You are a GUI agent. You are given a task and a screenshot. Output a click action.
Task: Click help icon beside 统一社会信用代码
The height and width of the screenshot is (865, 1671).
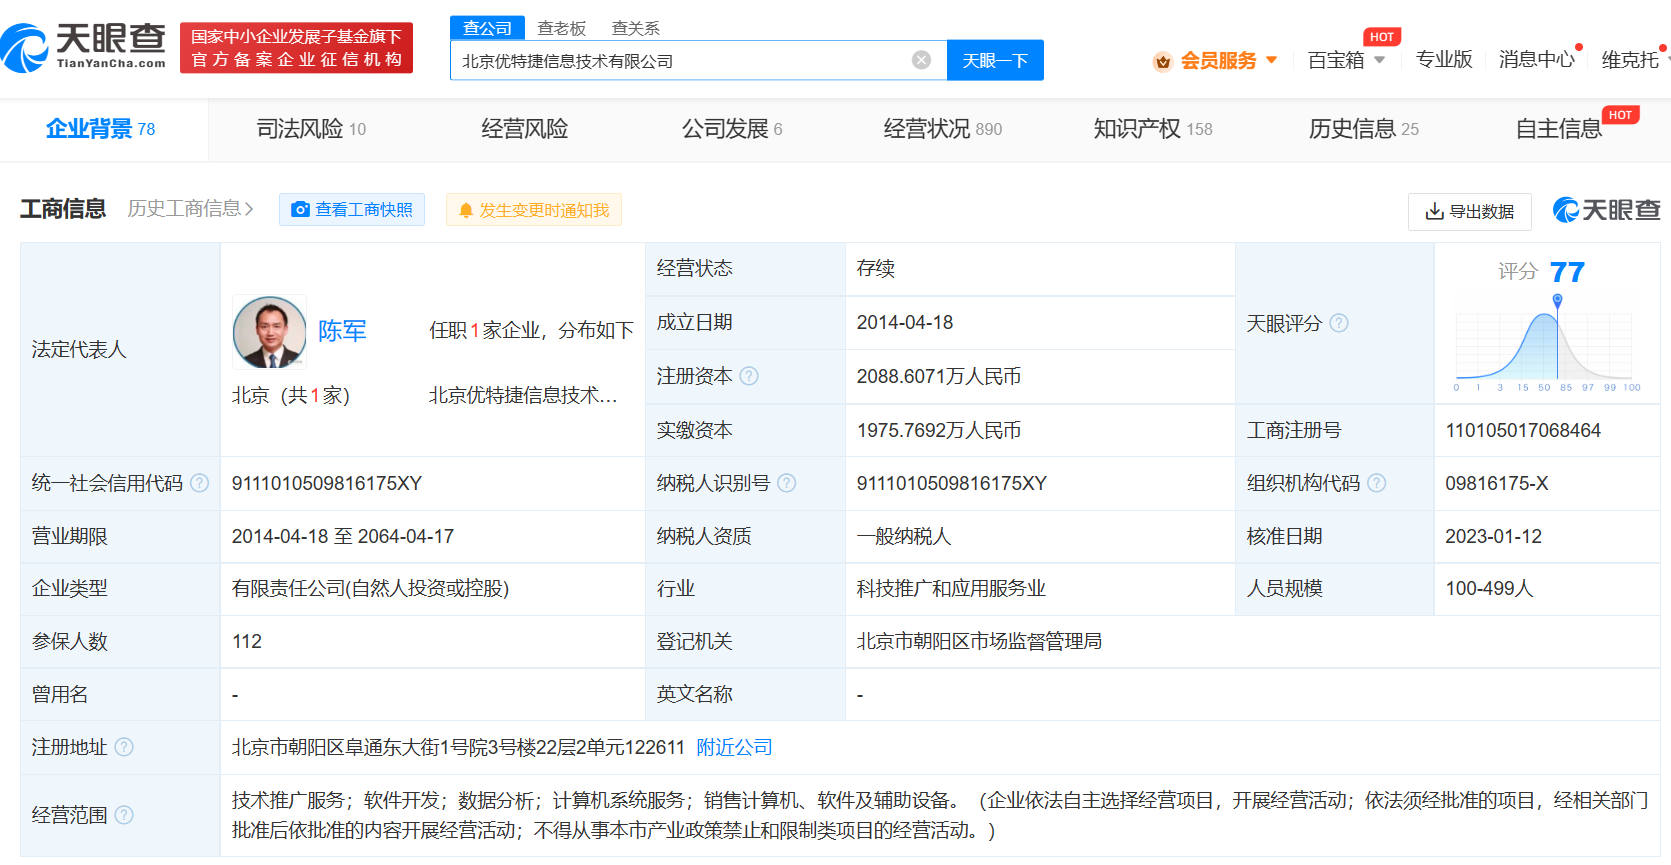point(200,483)
